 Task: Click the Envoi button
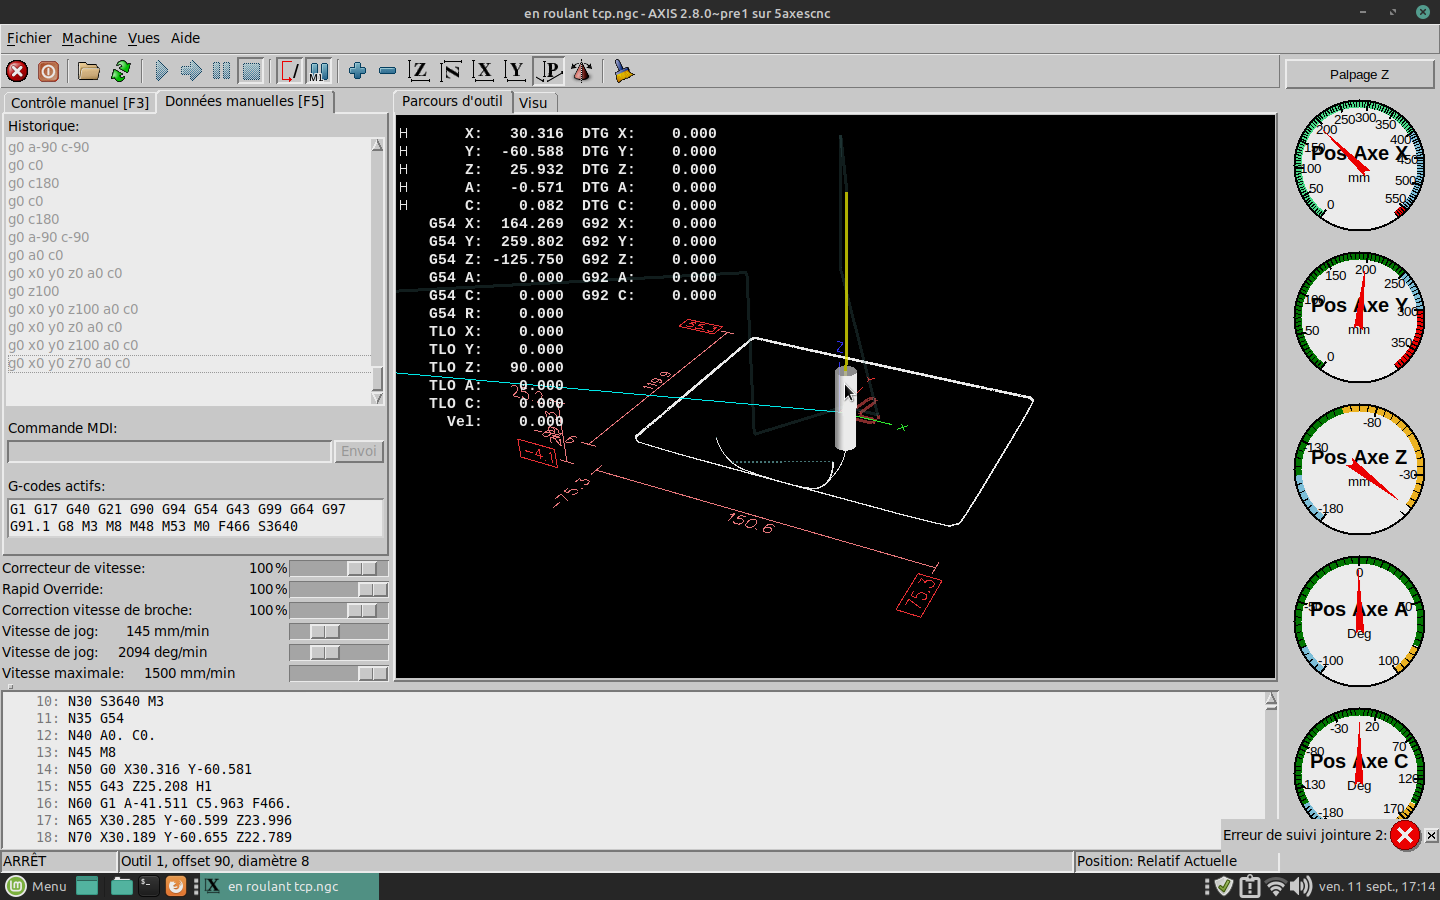pos(359,451)
